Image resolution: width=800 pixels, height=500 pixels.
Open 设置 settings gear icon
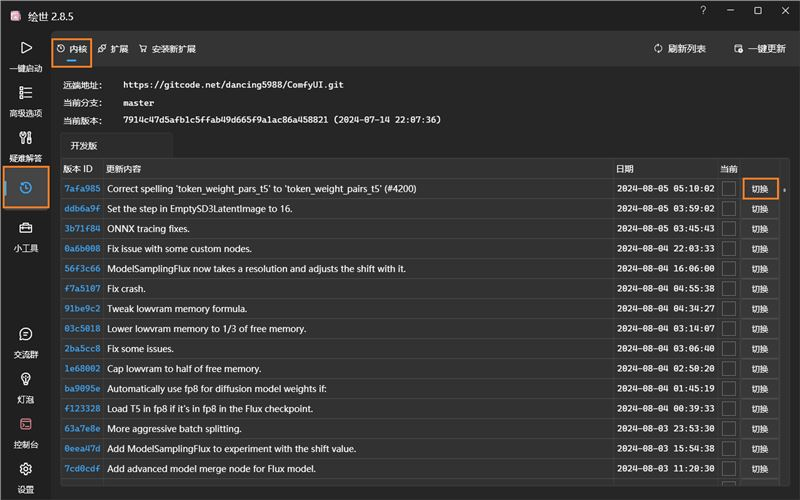pyautogui.click(x=25, y=469)
